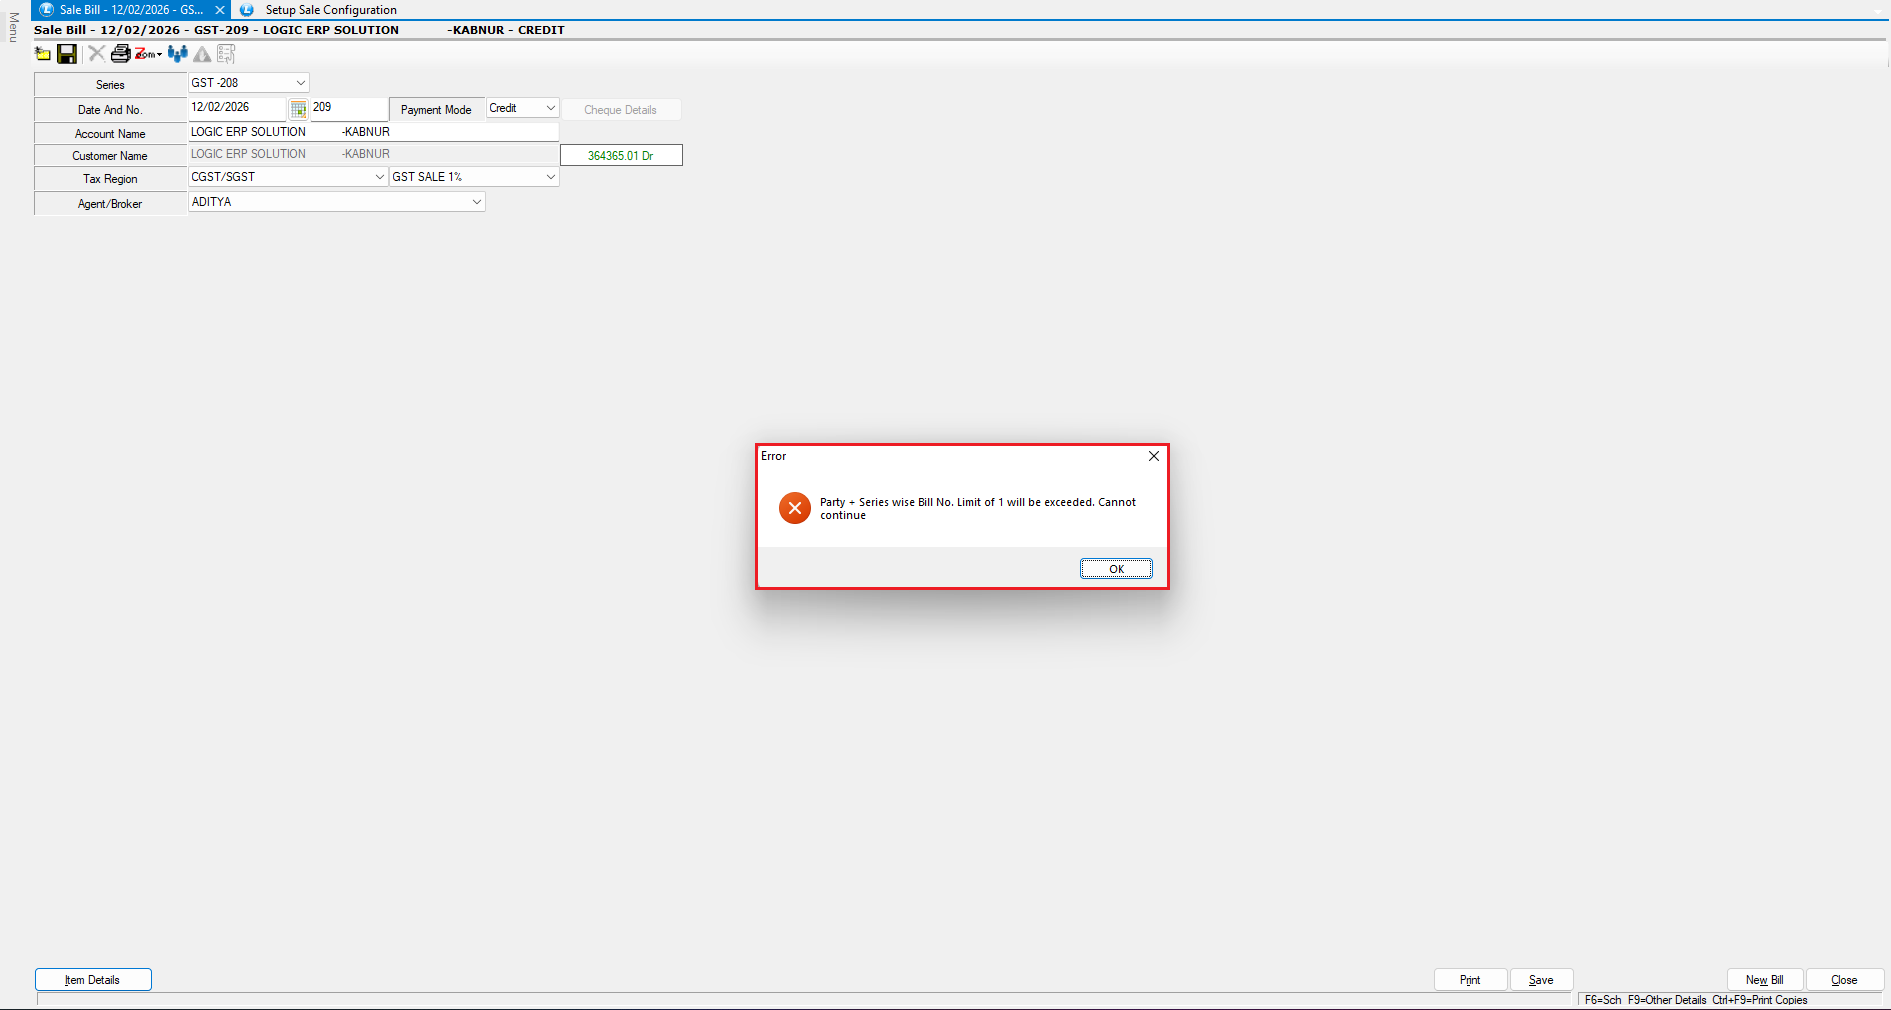Open the calendar date picker icon
This screenshot has width=1891, height=1010.
[x=298, y=109]
